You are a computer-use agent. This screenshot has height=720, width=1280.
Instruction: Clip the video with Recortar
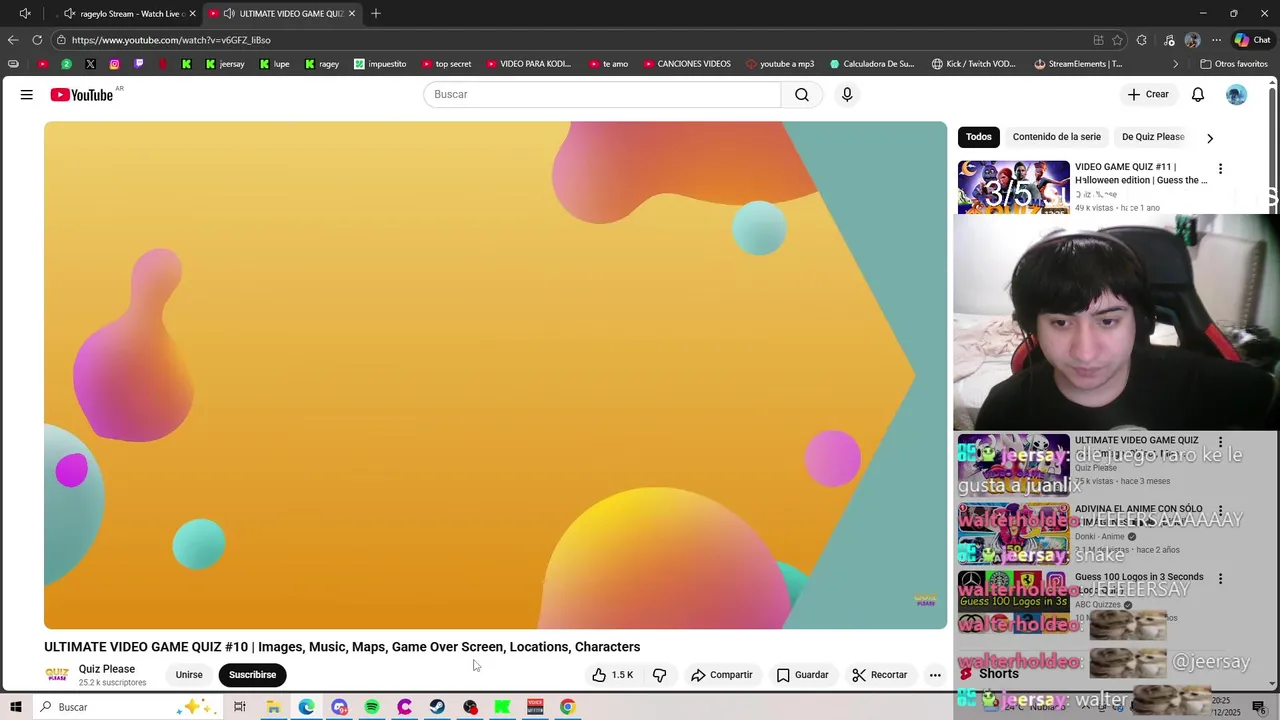coord(880,675)
